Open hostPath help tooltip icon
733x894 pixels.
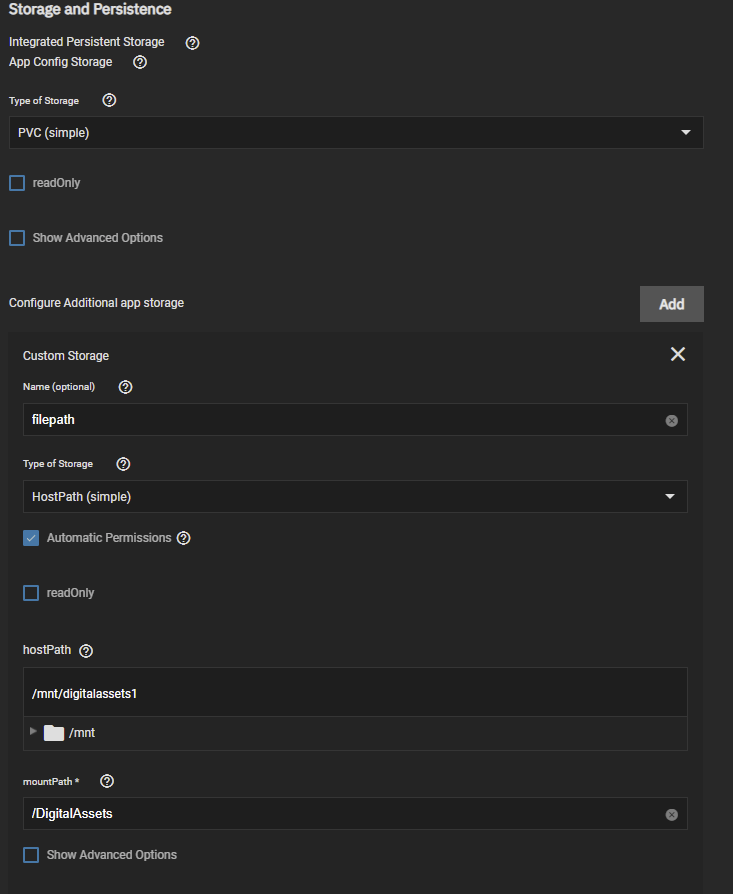[86, 651]
